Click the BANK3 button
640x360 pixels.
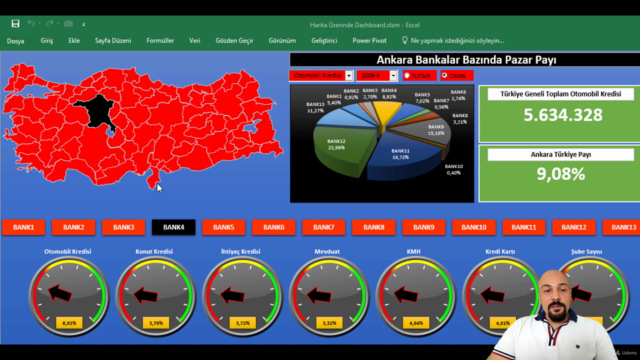[123, 227]
